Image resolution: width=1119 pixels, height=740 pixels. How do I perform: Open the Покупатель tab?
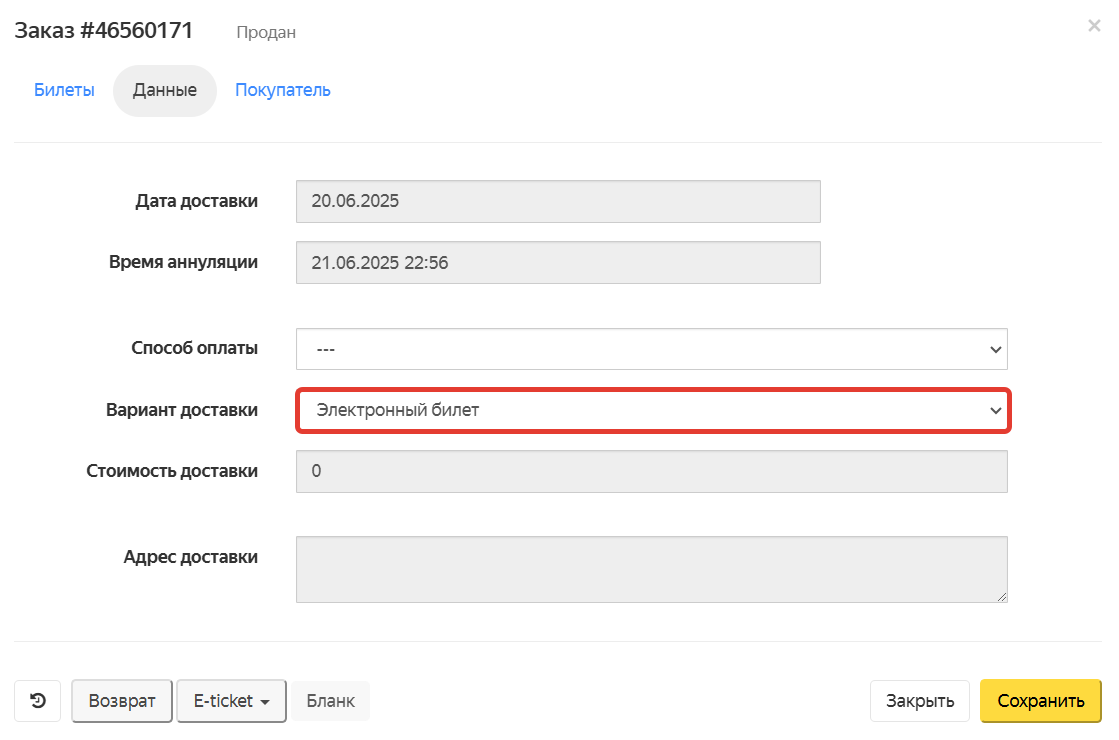283,90
